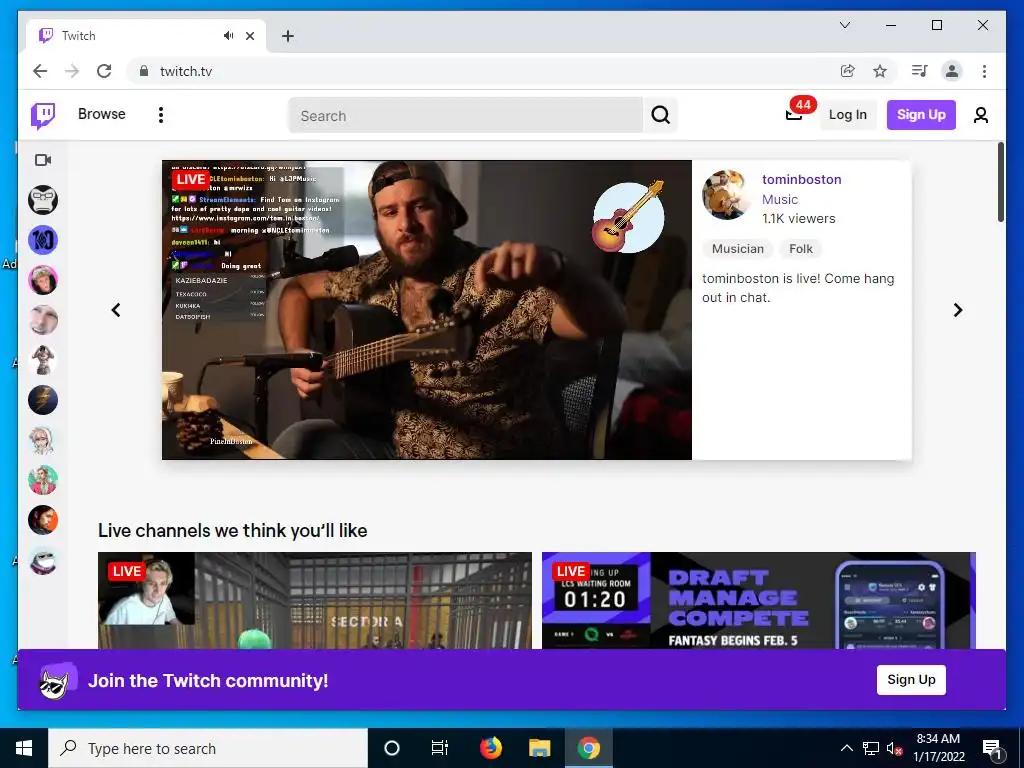Open the pale face avatar channel in sidebar
The width and height of the screenshot is (1024, 768).
tap(43, 320)
